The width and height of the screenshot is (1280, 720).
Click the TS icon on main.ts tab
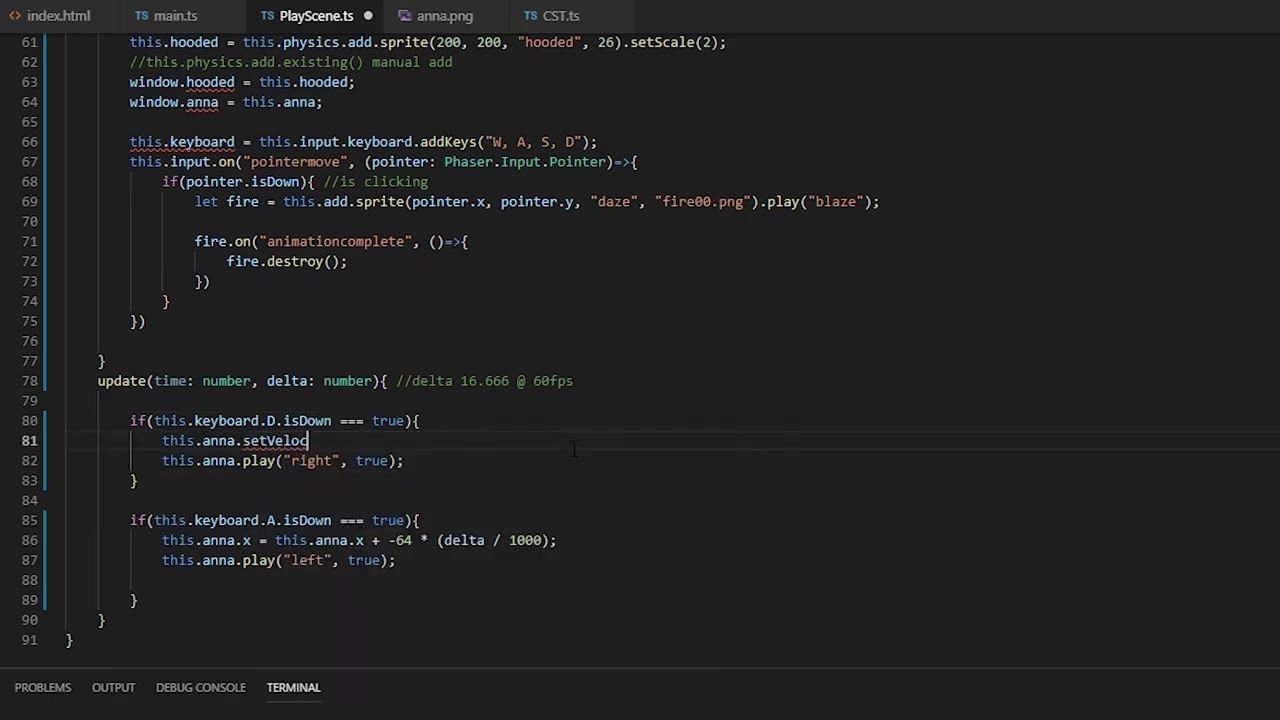[142, 16]
